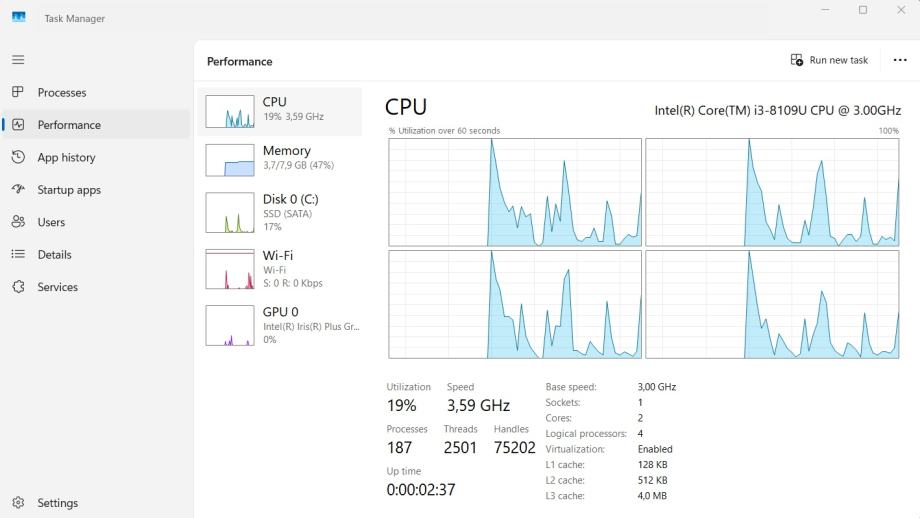This screenshot has width=920, height=518.
Task: Click the Settings gear icon
Action: pos(18,503)
